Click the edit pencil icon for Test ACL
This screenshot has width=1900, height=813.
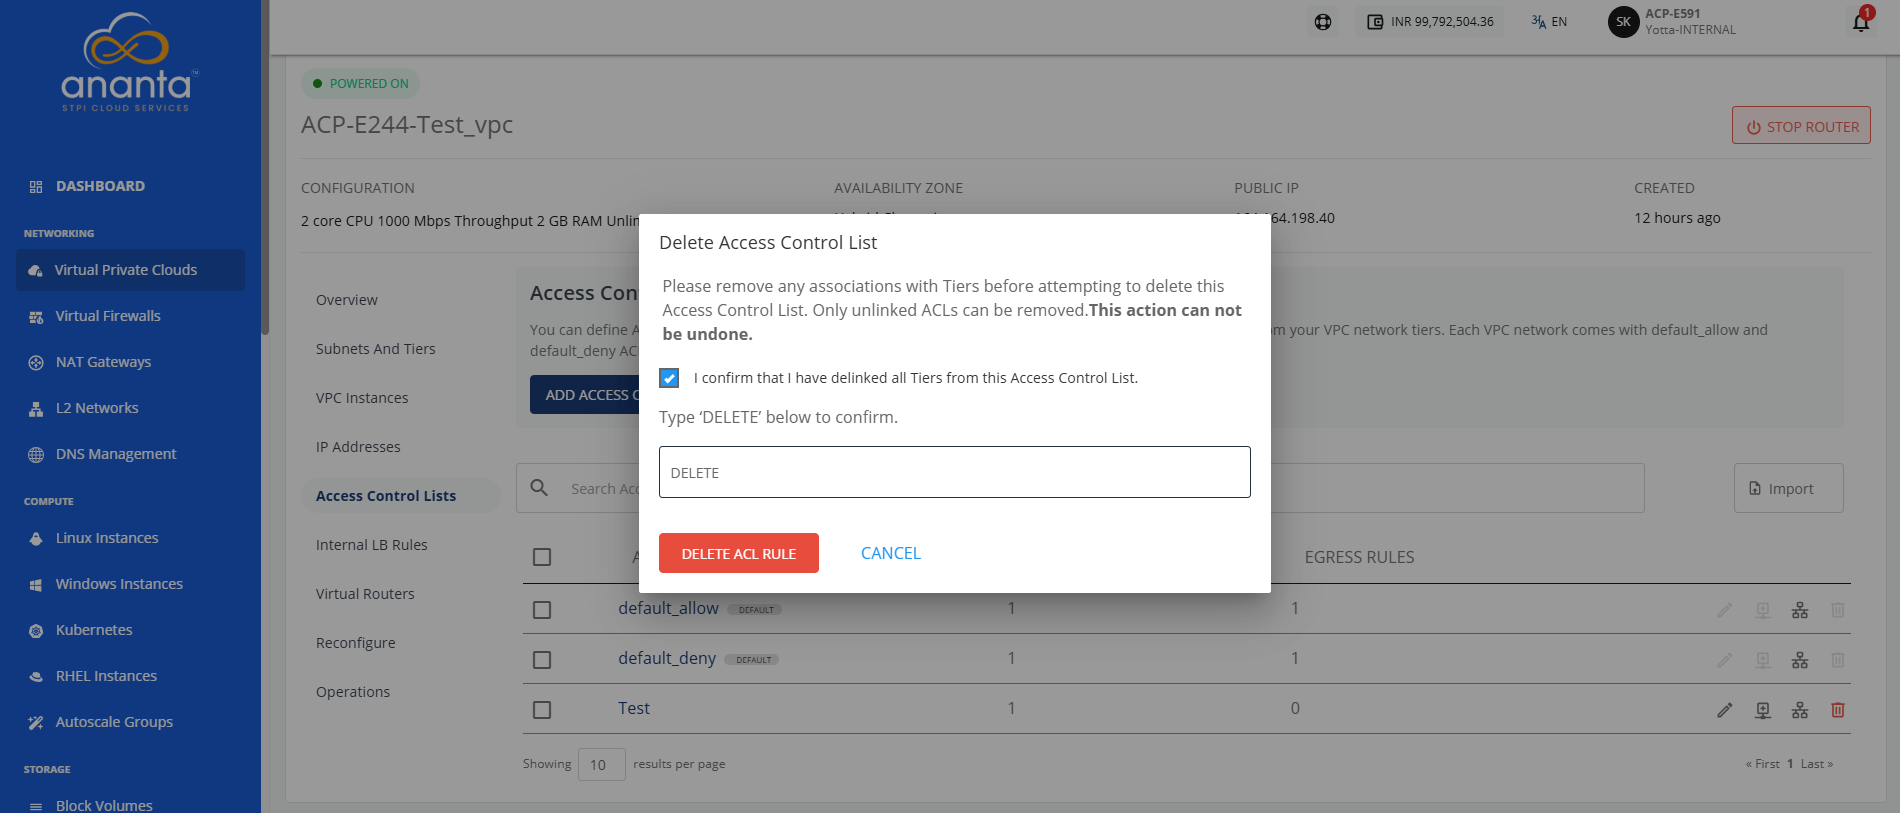click(1725, 710)
